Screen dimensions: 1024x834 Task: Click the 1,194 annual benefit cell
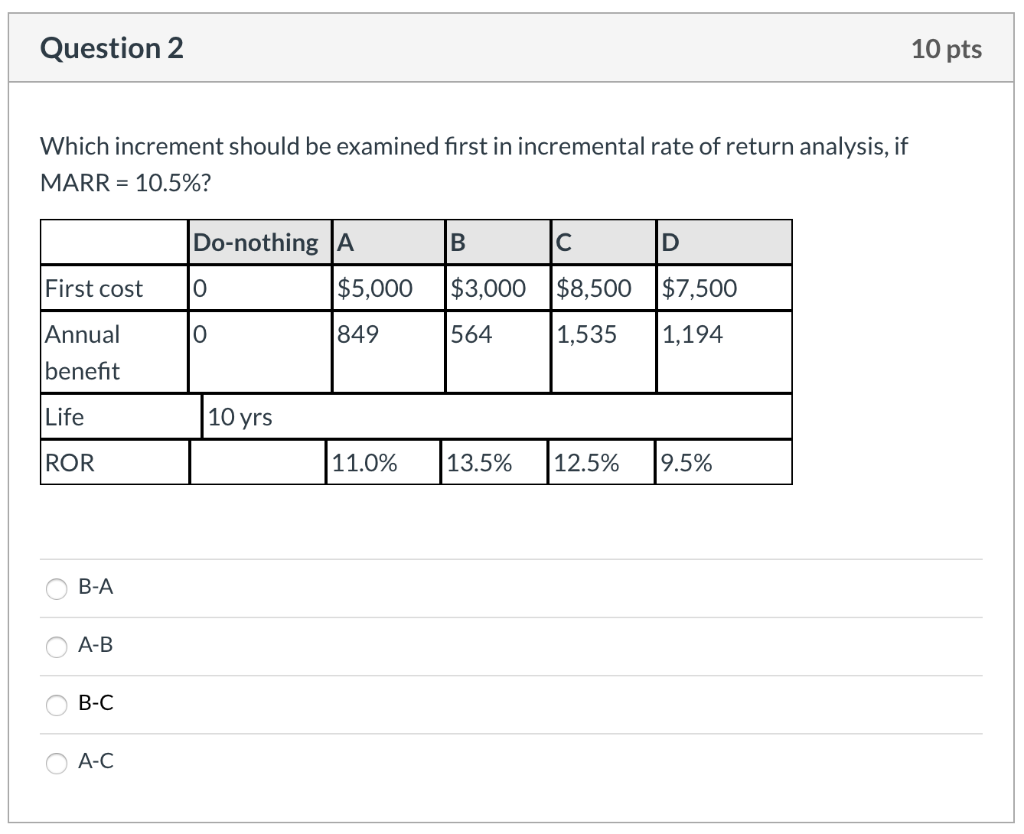pyautogui.click(x=724, y=352)
